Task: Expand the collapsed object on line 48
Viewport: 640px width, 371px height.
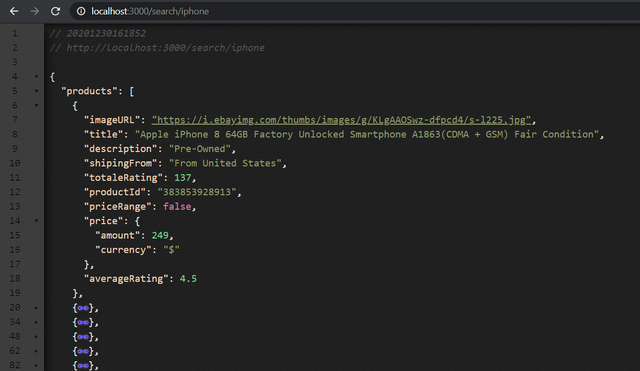Action: click(x=36, y=337)
